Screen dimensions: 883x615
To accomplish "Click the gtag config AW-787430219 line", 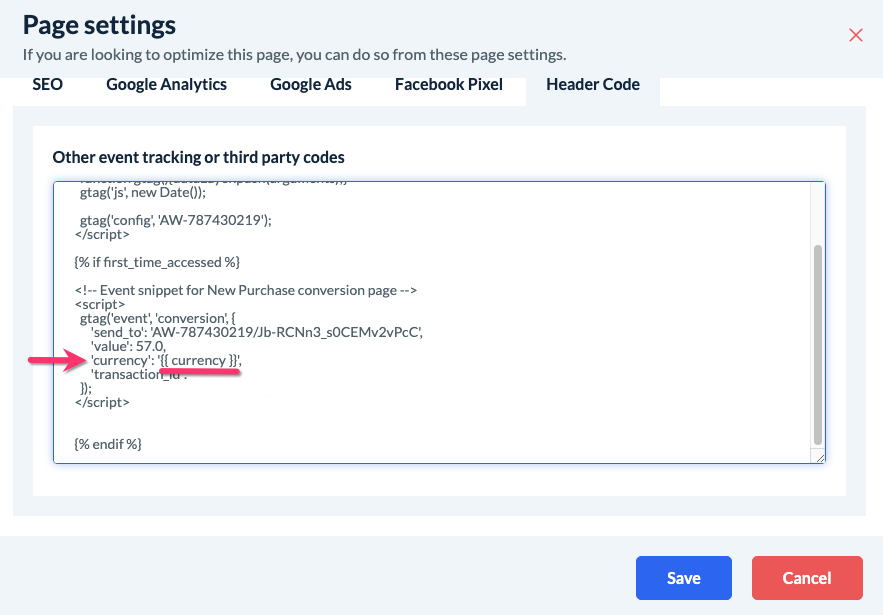I will click(175, 220).
